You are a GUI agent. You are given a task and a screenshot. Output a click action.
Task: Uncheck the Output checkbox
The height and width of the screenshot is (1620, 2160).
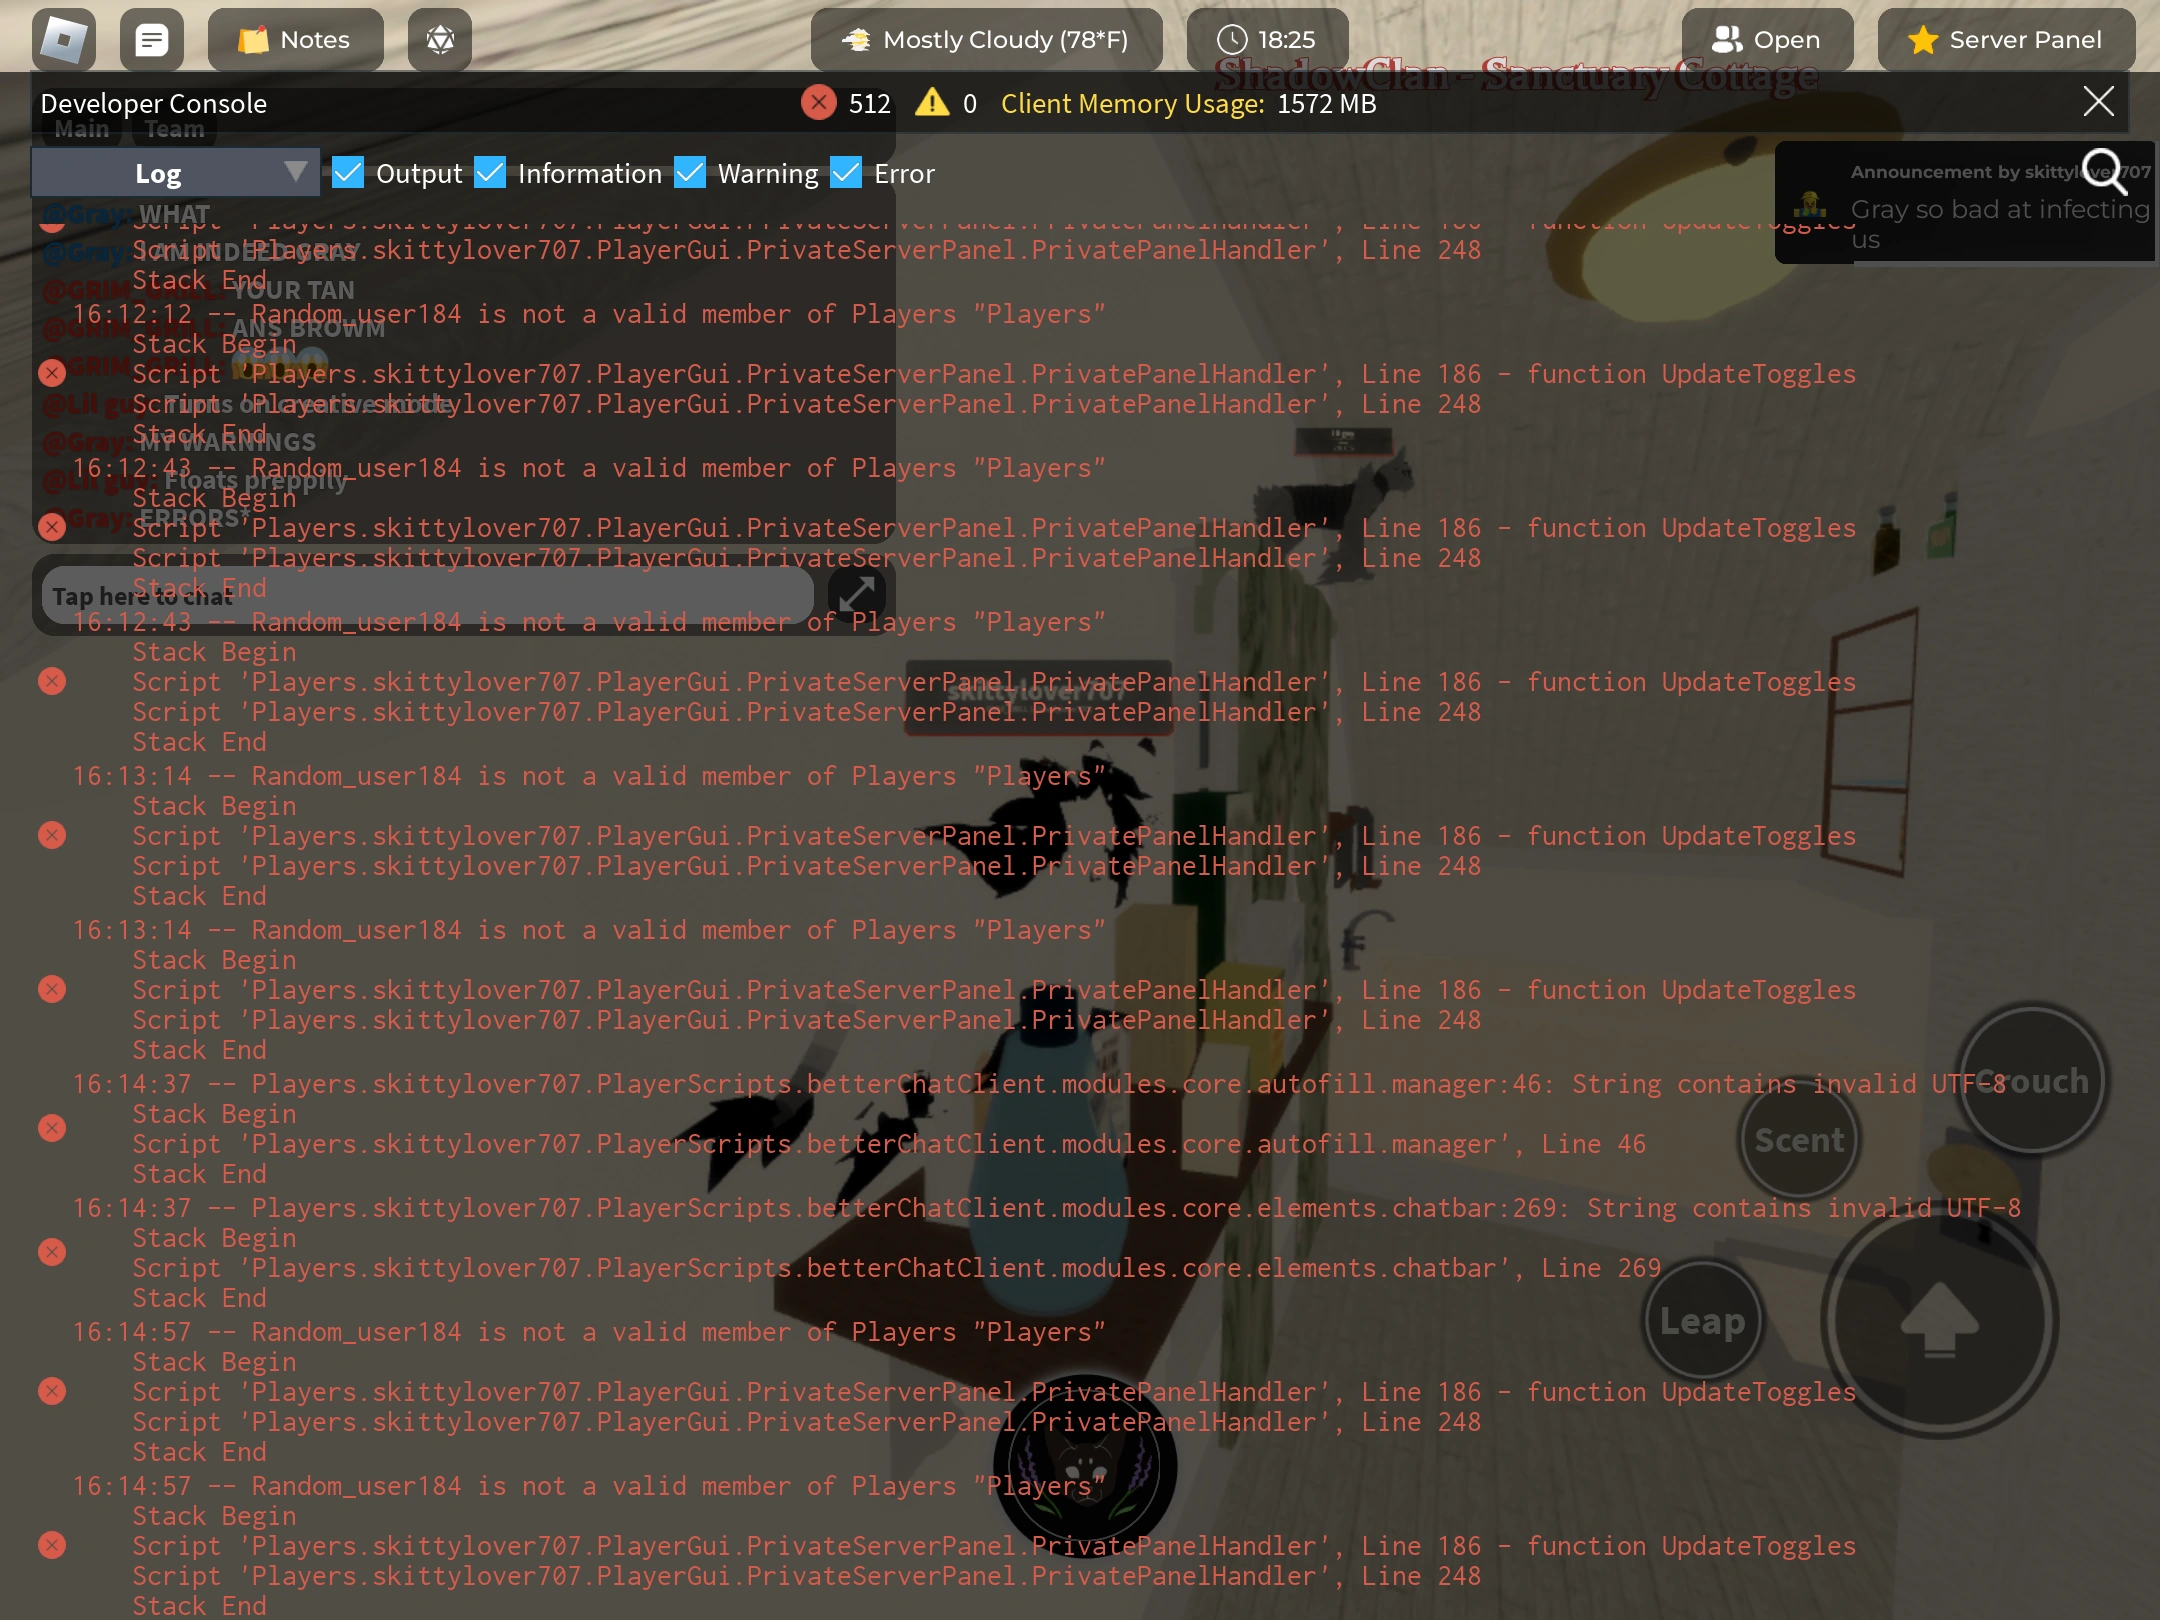tap(348, 173)
